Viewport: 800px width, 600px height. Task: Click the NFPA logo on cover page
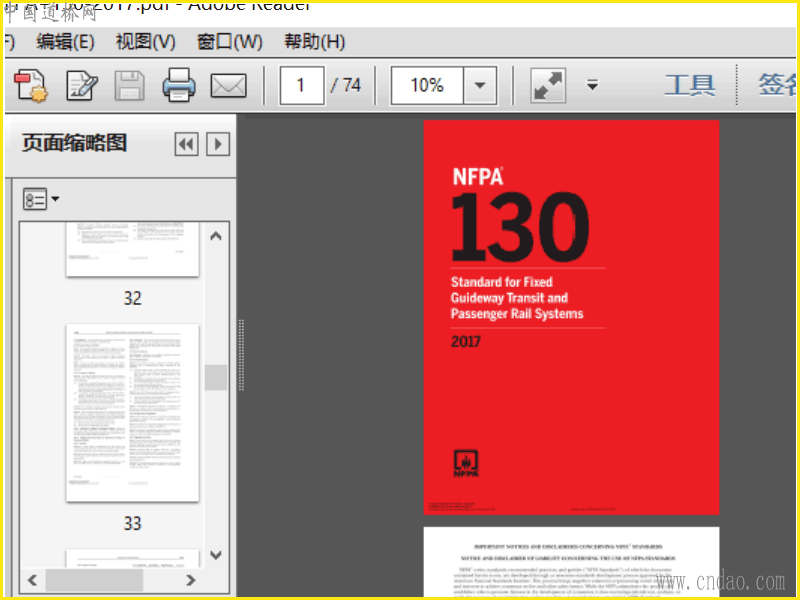tap(466, 463)
